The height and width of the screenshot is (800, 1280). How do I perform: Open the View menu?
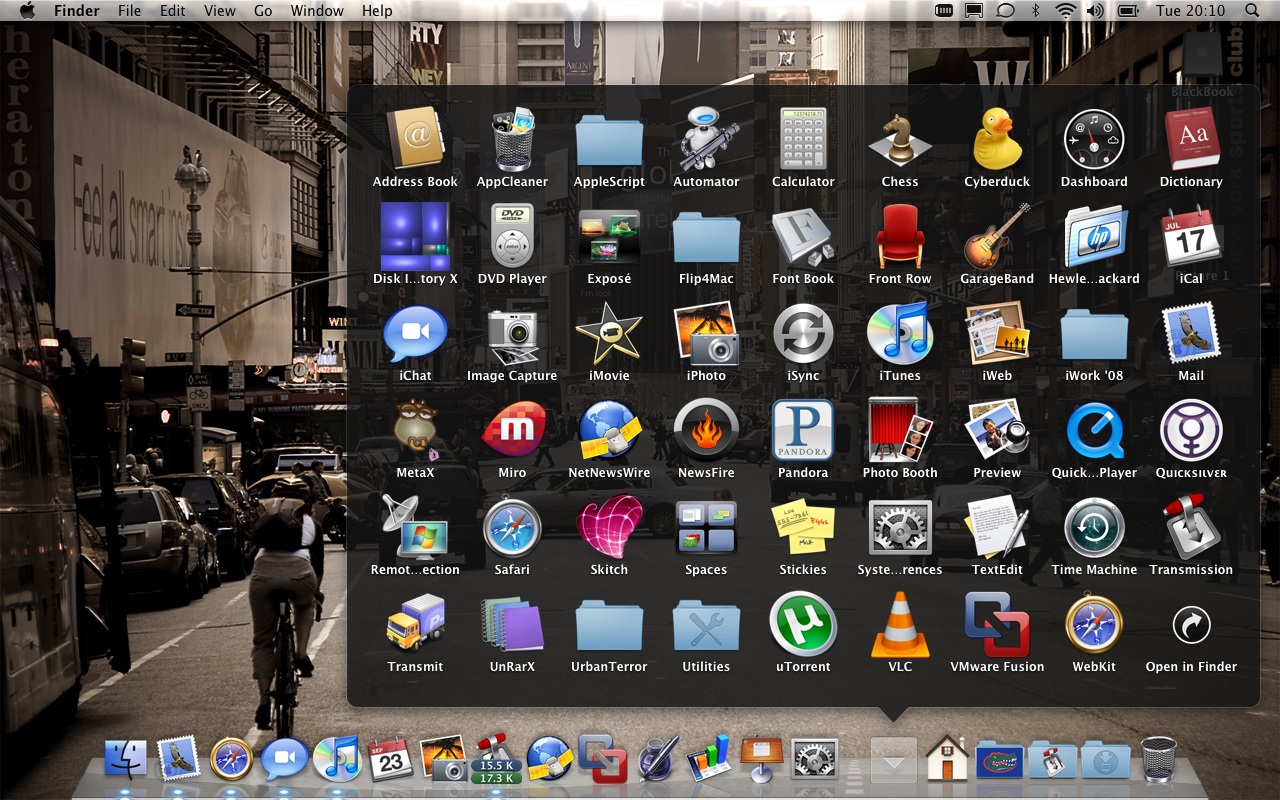pos(220,11)
